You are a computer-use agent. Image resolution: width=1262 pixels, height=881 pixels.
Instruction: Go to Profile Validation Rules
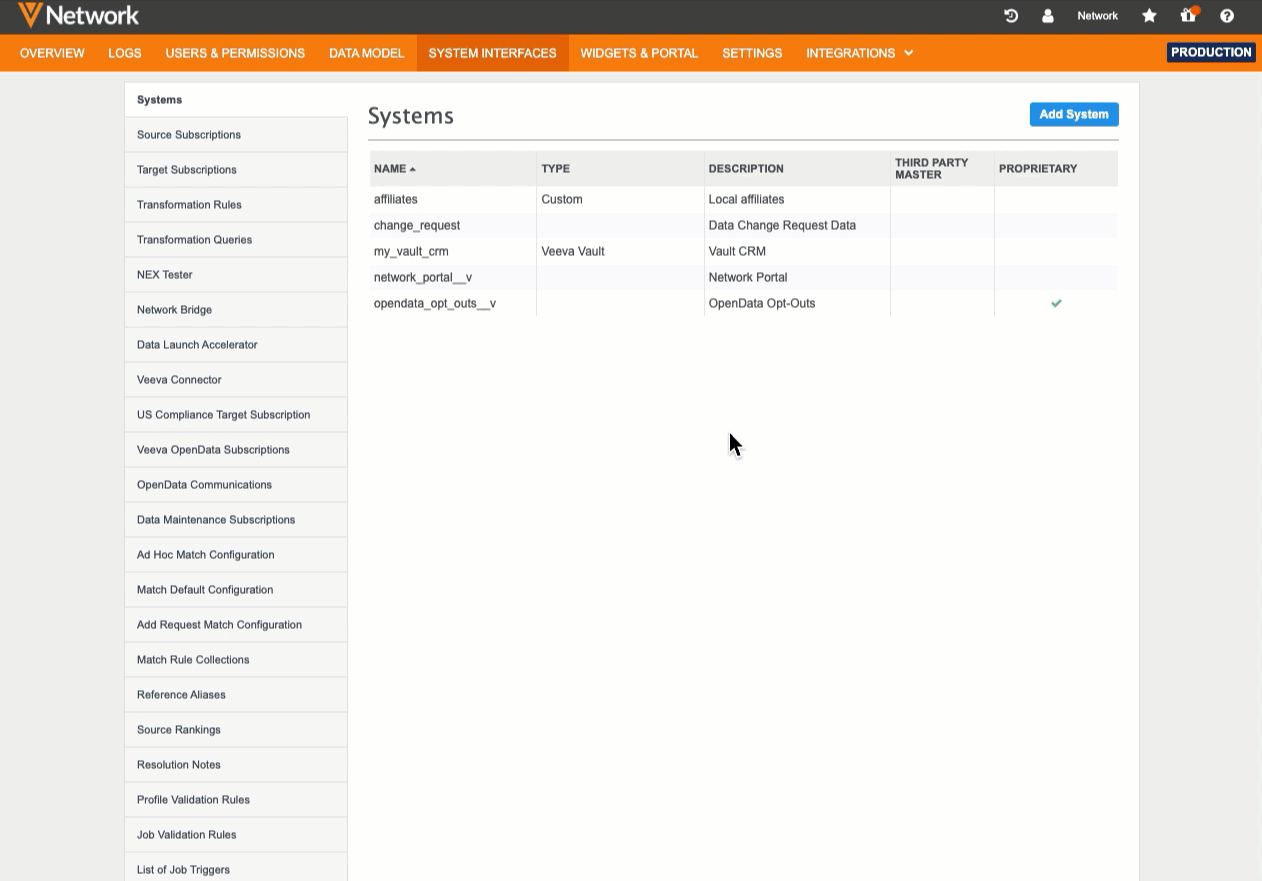coord(236,800)
